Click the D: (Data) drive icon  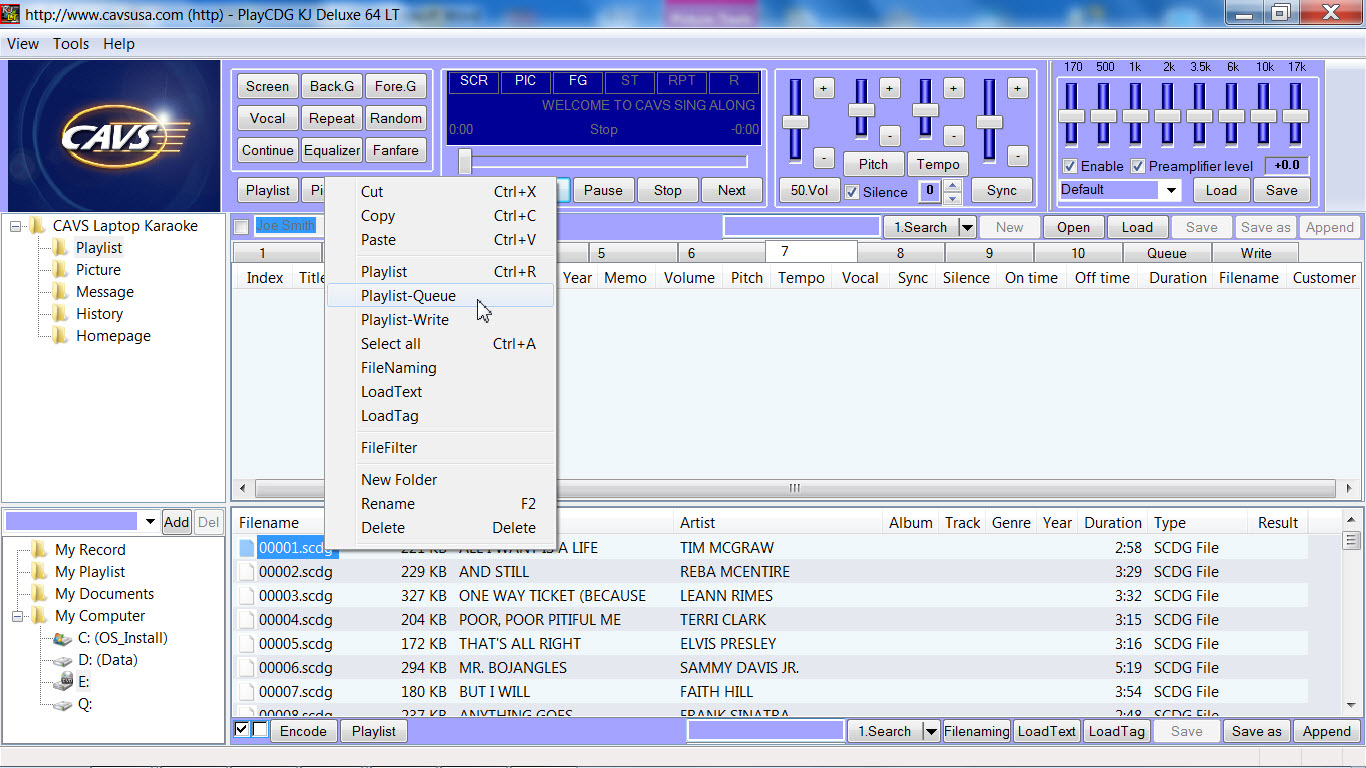point(63,660)
